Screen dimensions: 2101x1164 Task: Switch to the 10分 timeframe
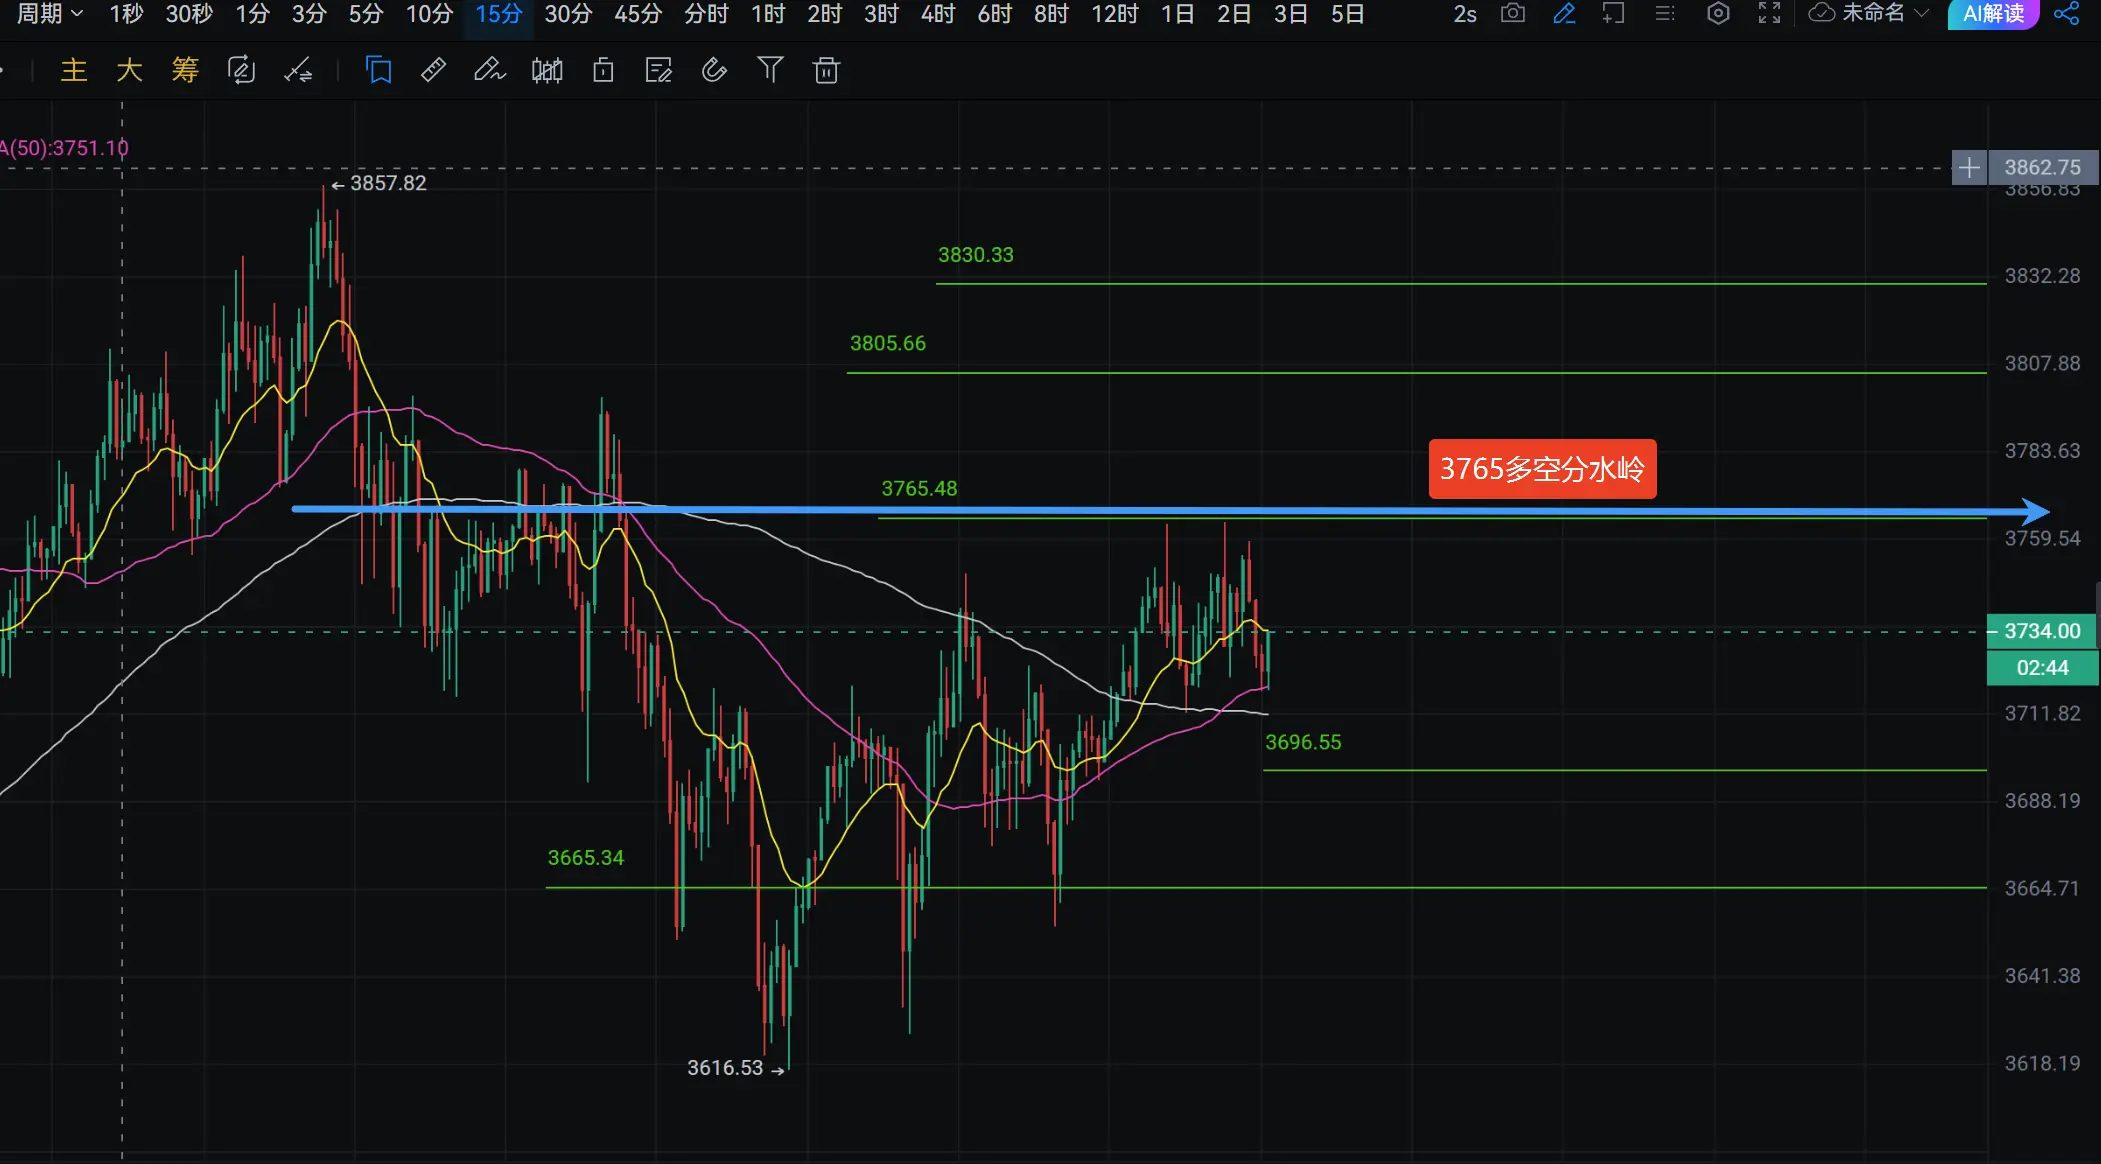(x=429, y=14)
